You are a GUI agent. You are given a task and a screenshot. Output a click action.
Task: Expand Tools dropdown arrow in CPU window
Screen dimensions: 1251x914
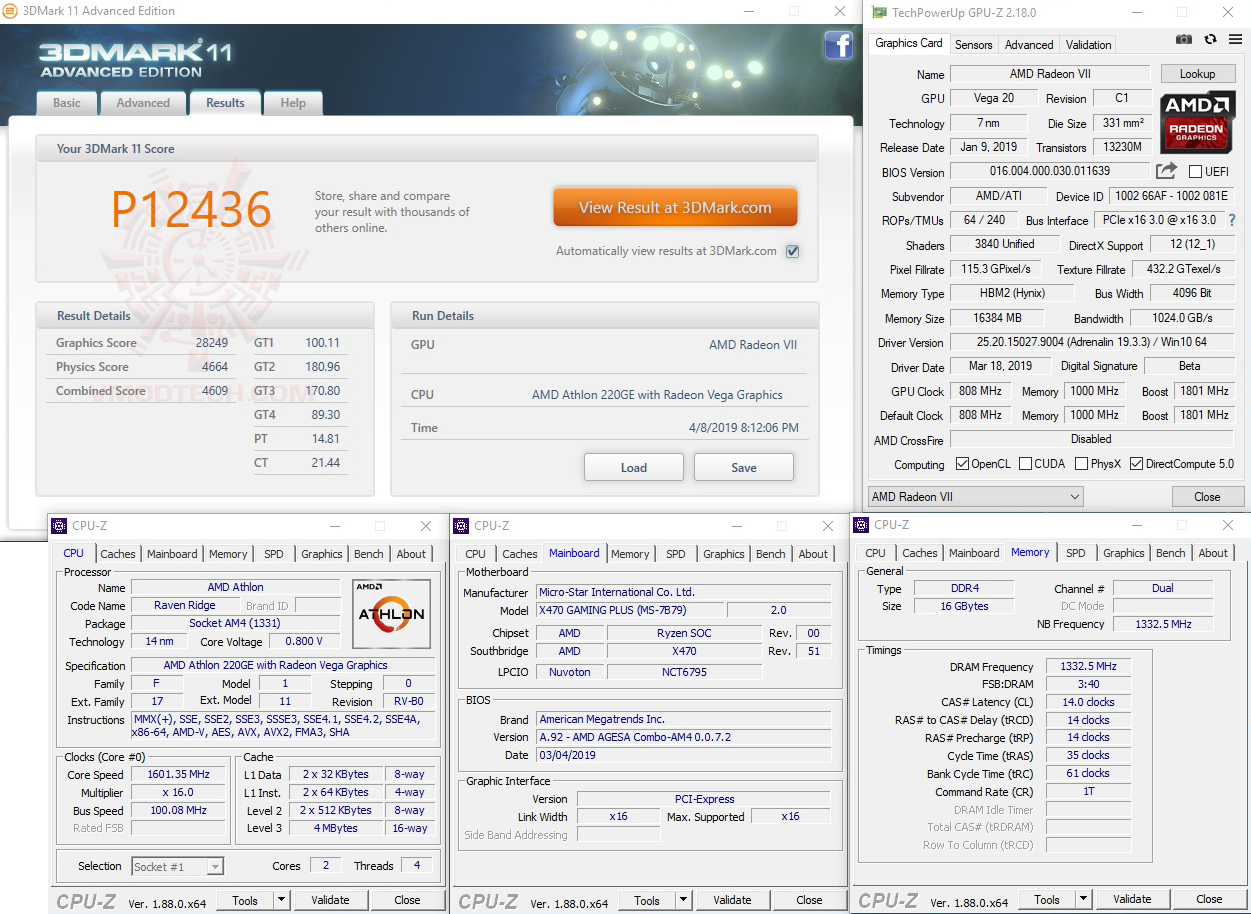(282, 900)
